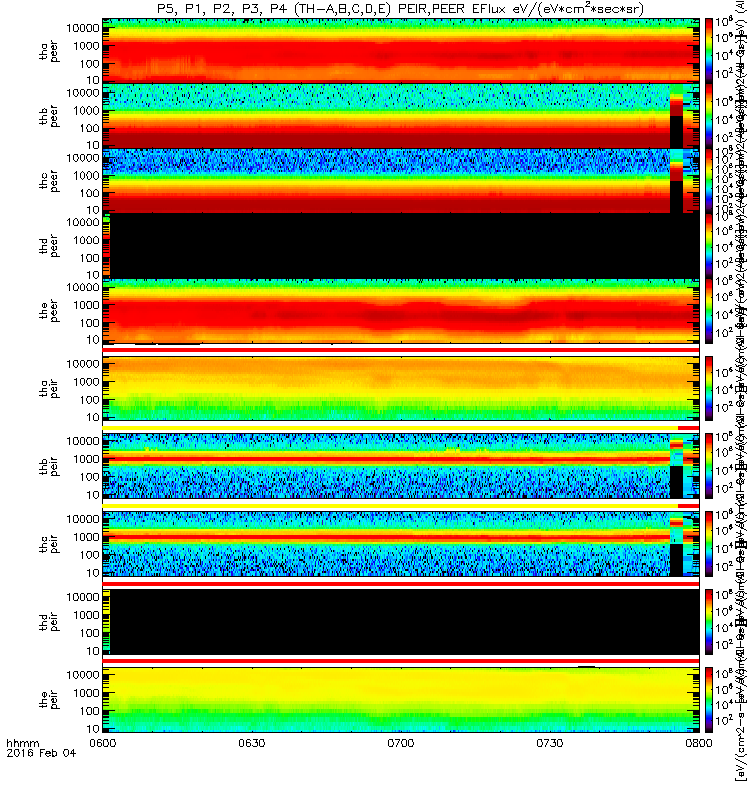Click the "2016 Feb 04" date label

click(x=41, y=753)
